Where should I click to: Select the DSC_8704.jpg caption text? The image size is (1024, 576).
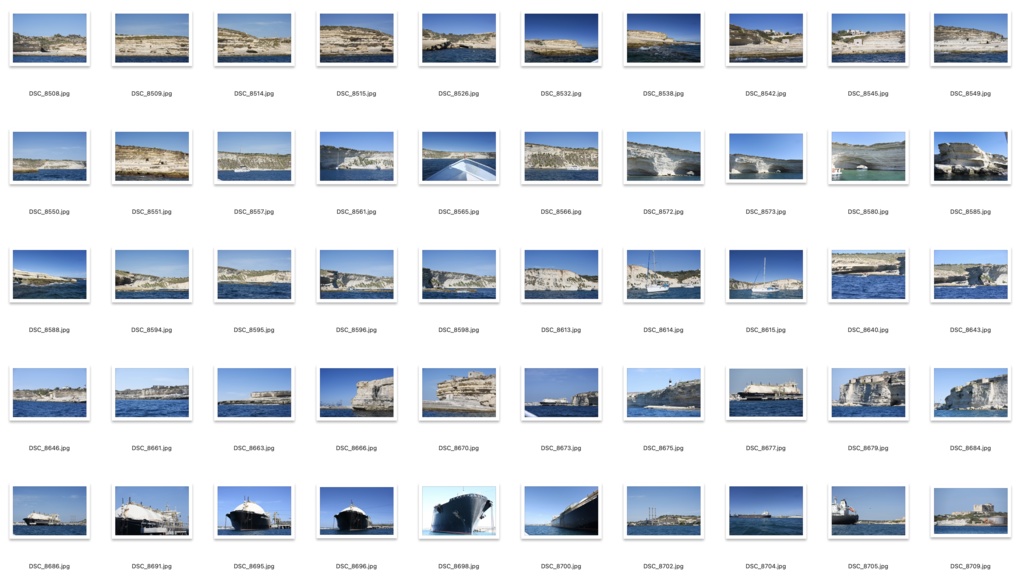tap(765, 567)
